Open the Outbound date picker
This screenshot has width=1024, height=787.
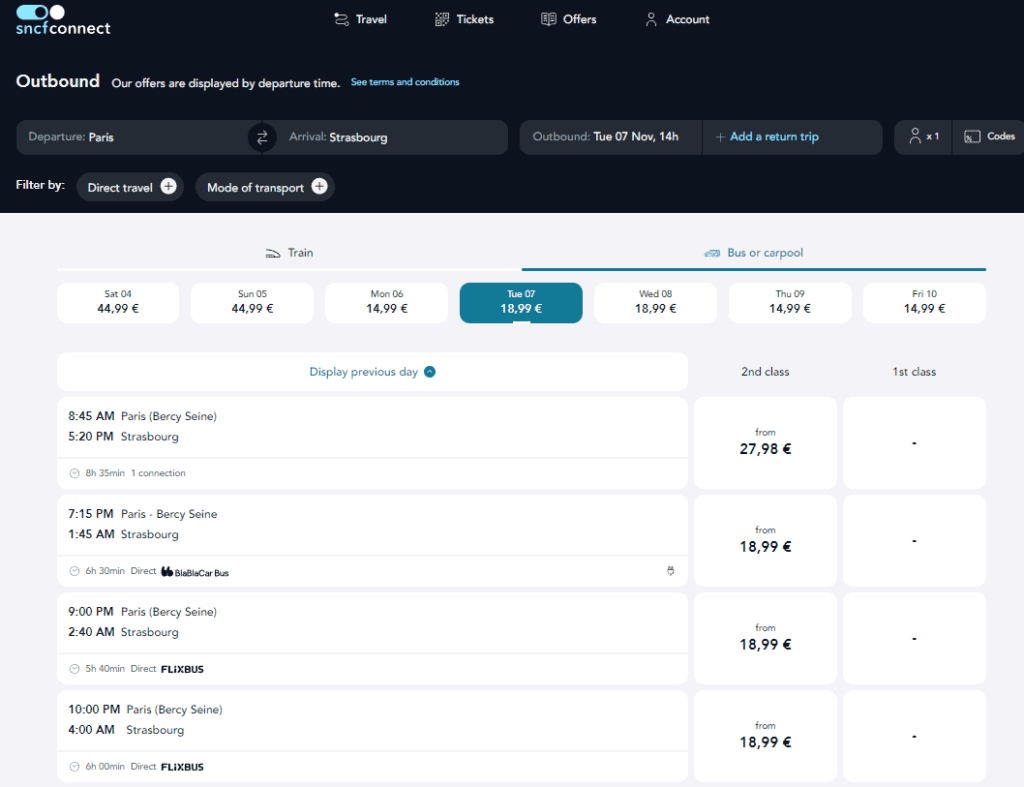606,137
